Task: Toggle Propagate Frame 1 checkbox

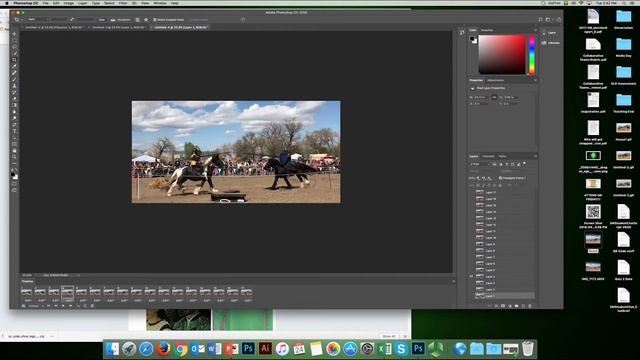Action: point(500,178)
